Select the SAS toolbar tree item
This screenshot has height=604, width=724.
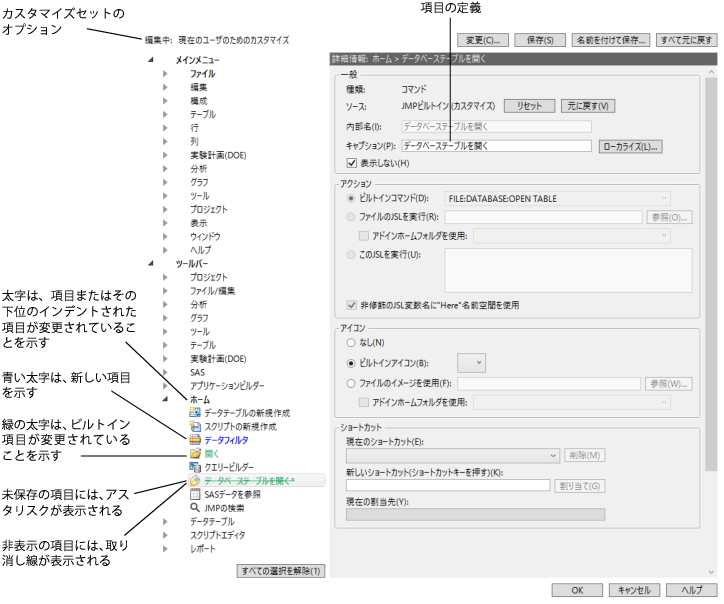point(198,372)
